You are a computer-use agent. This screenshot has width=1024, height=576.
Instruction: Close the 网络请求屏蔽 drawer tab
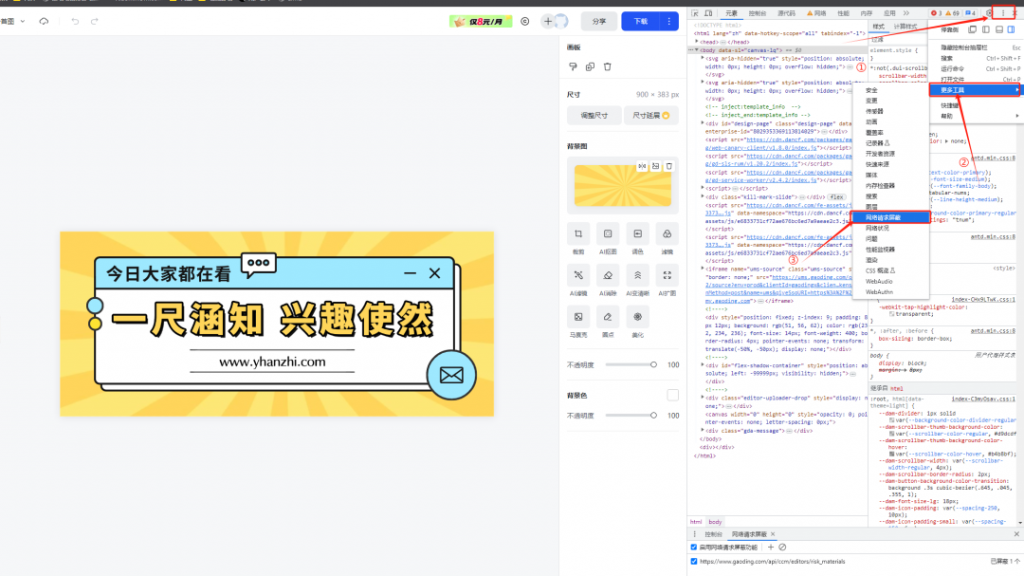[x=773, y=534]
